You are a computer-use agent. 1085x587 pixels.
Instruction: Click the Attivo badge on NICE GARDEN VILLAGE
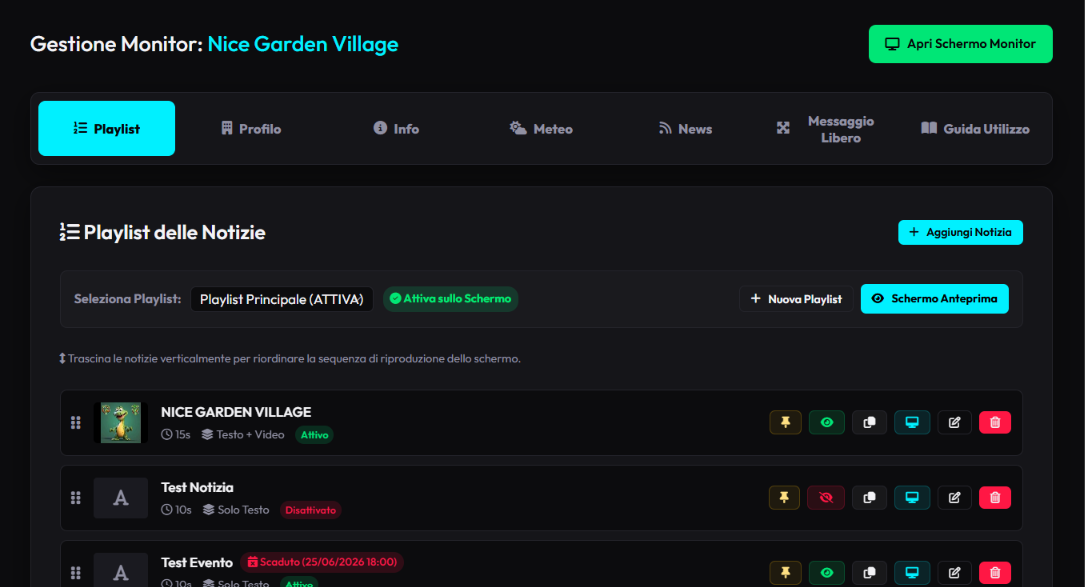click(x=314, y=435)
